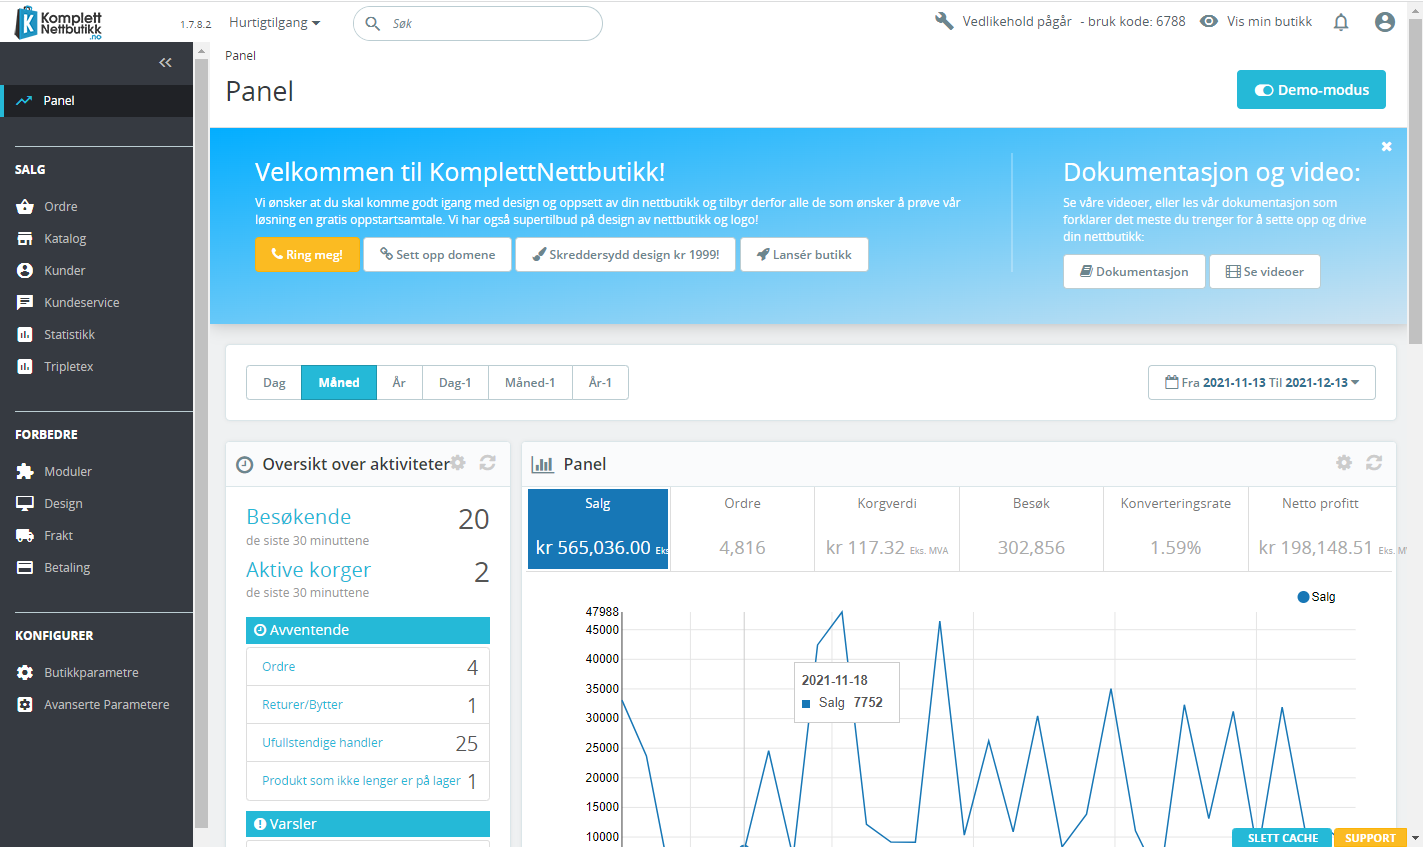Toggle Demo-modus switch
This screenshot has height=847, width=1423.
click(1311, 89)
